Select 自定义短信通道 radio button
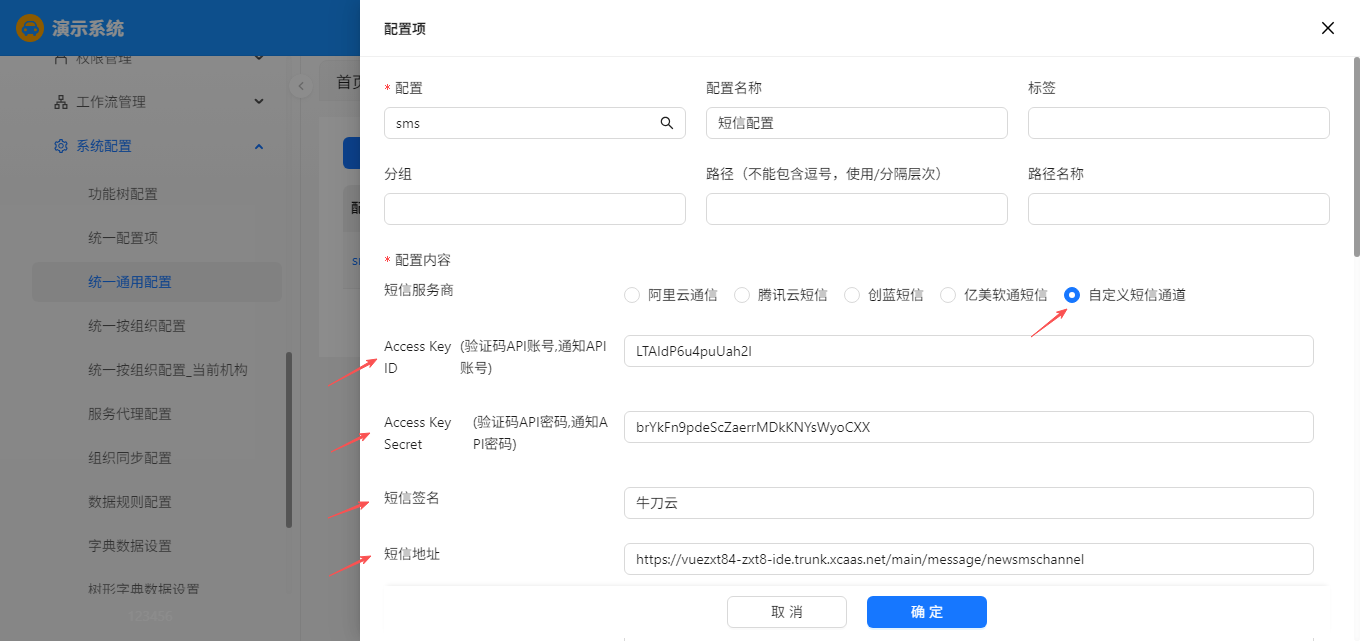Viewport: 1360px width, 641px height. [x=1072, y=295]
